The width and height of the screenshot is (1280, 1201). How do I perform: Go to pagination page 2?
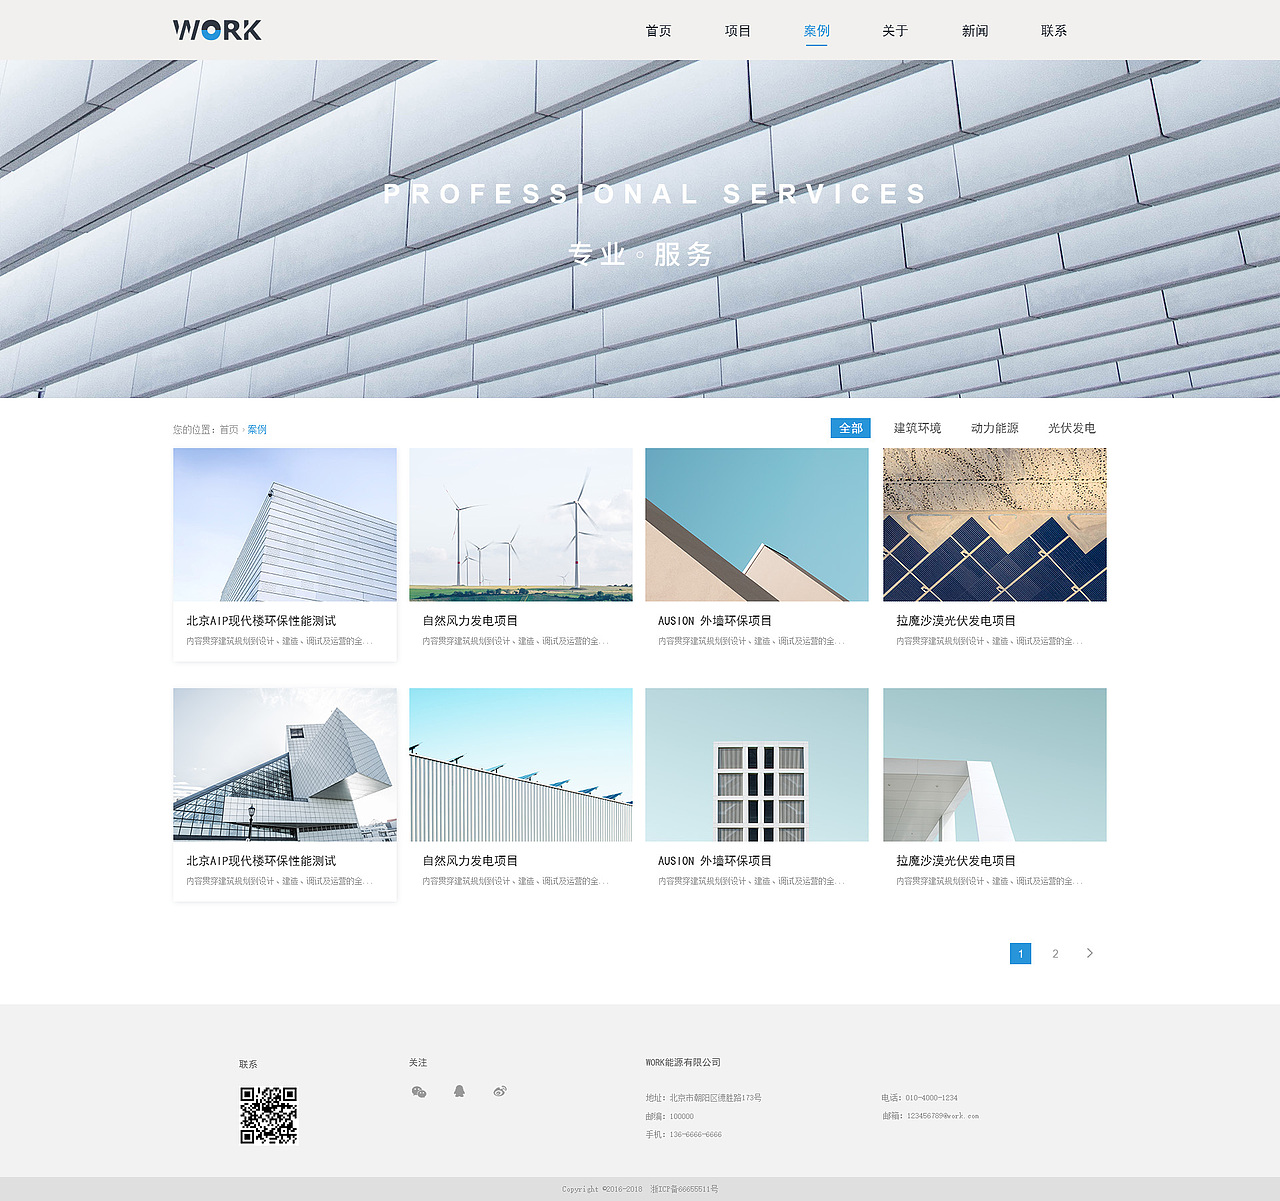tap(1055, 954)
